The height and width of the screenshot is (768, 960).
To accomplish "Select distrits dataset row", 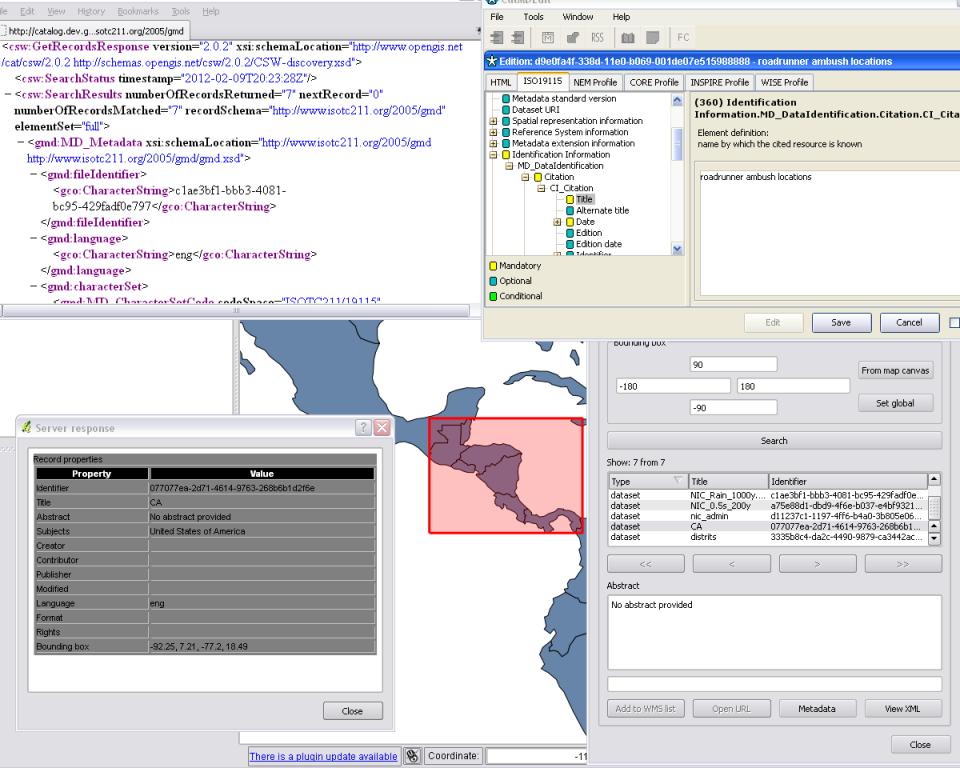I will point(768,537).
